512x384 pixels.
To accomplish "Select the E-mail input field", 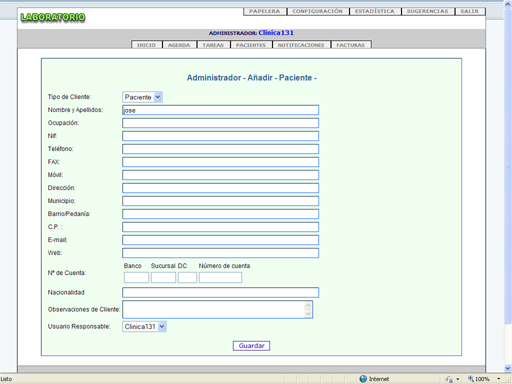I will click(x=220, y=240).
